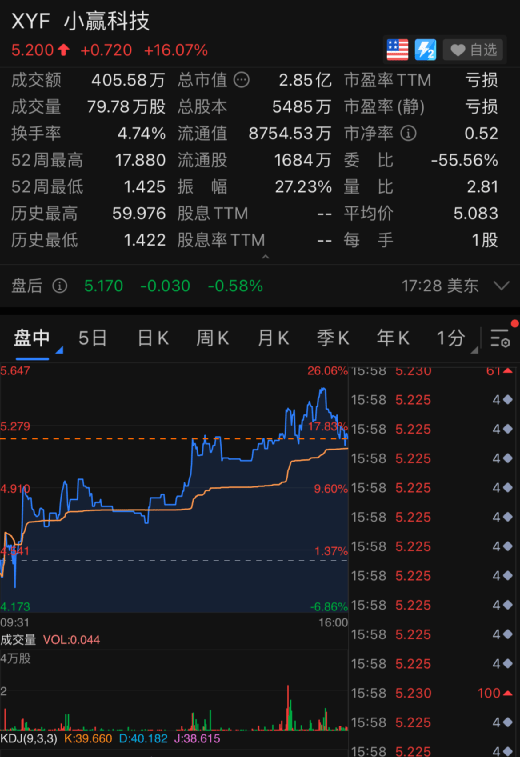Click 量比 value 2.81
520x757 pixels.
click(482, 187)
